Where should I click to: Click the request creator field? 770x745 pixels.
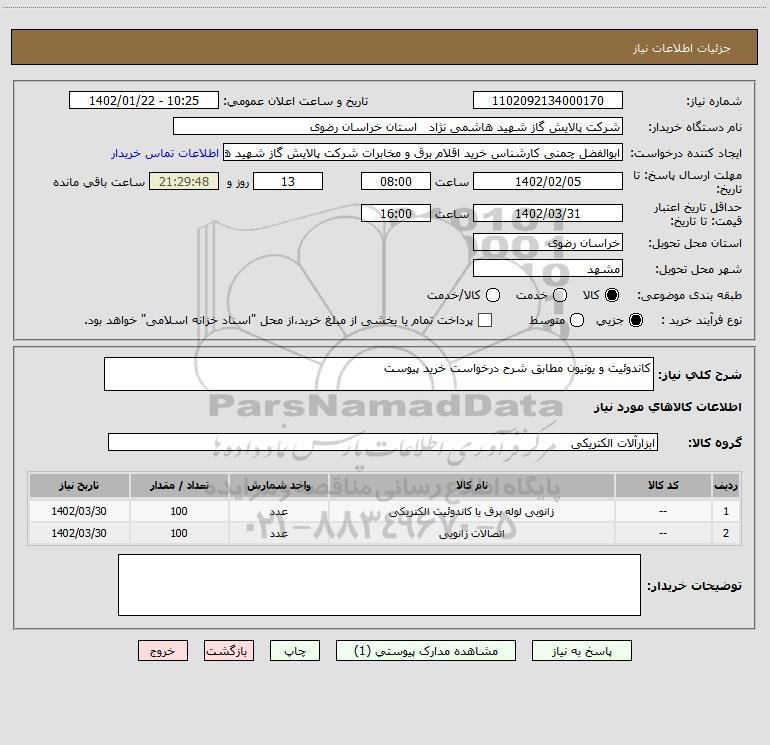coord(423,153)
